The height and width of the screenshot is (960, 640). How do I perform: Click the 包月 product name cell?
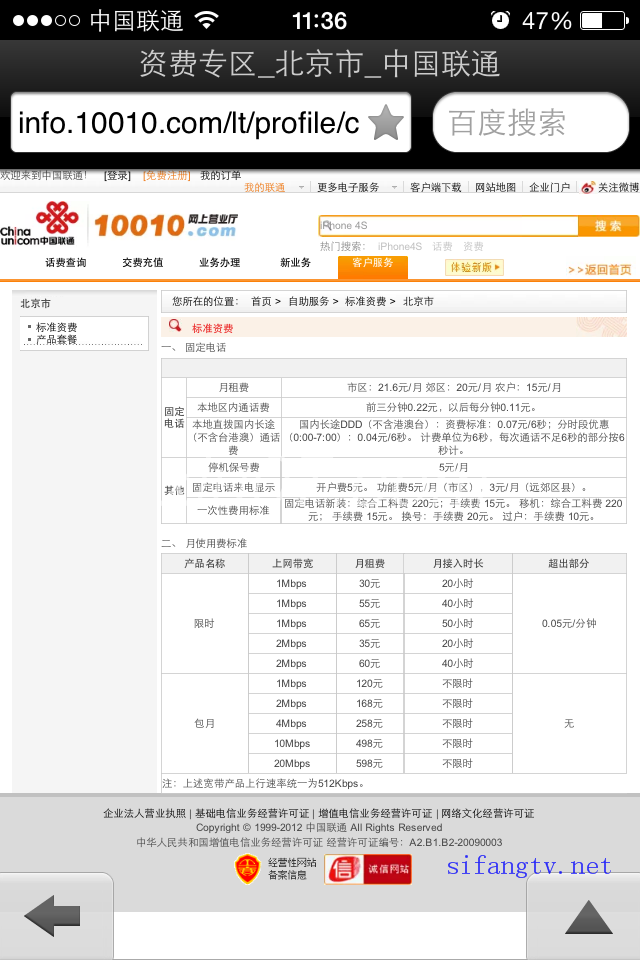[205, 724]
